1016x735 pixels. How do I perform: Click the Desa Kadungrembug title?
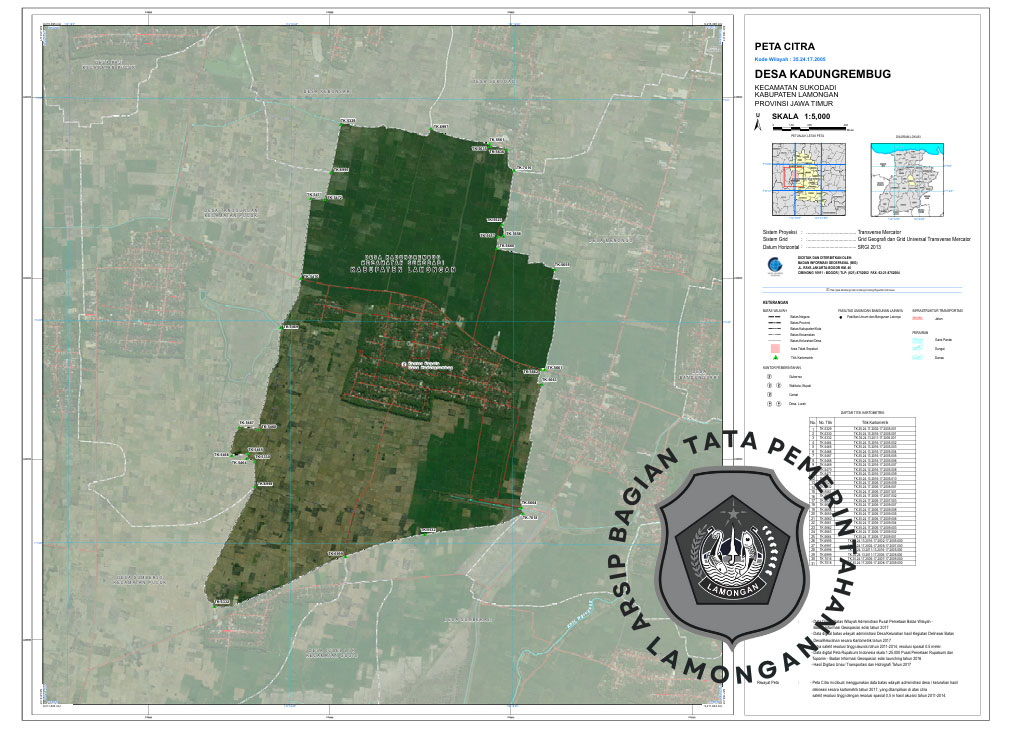[x=808, y=74]
